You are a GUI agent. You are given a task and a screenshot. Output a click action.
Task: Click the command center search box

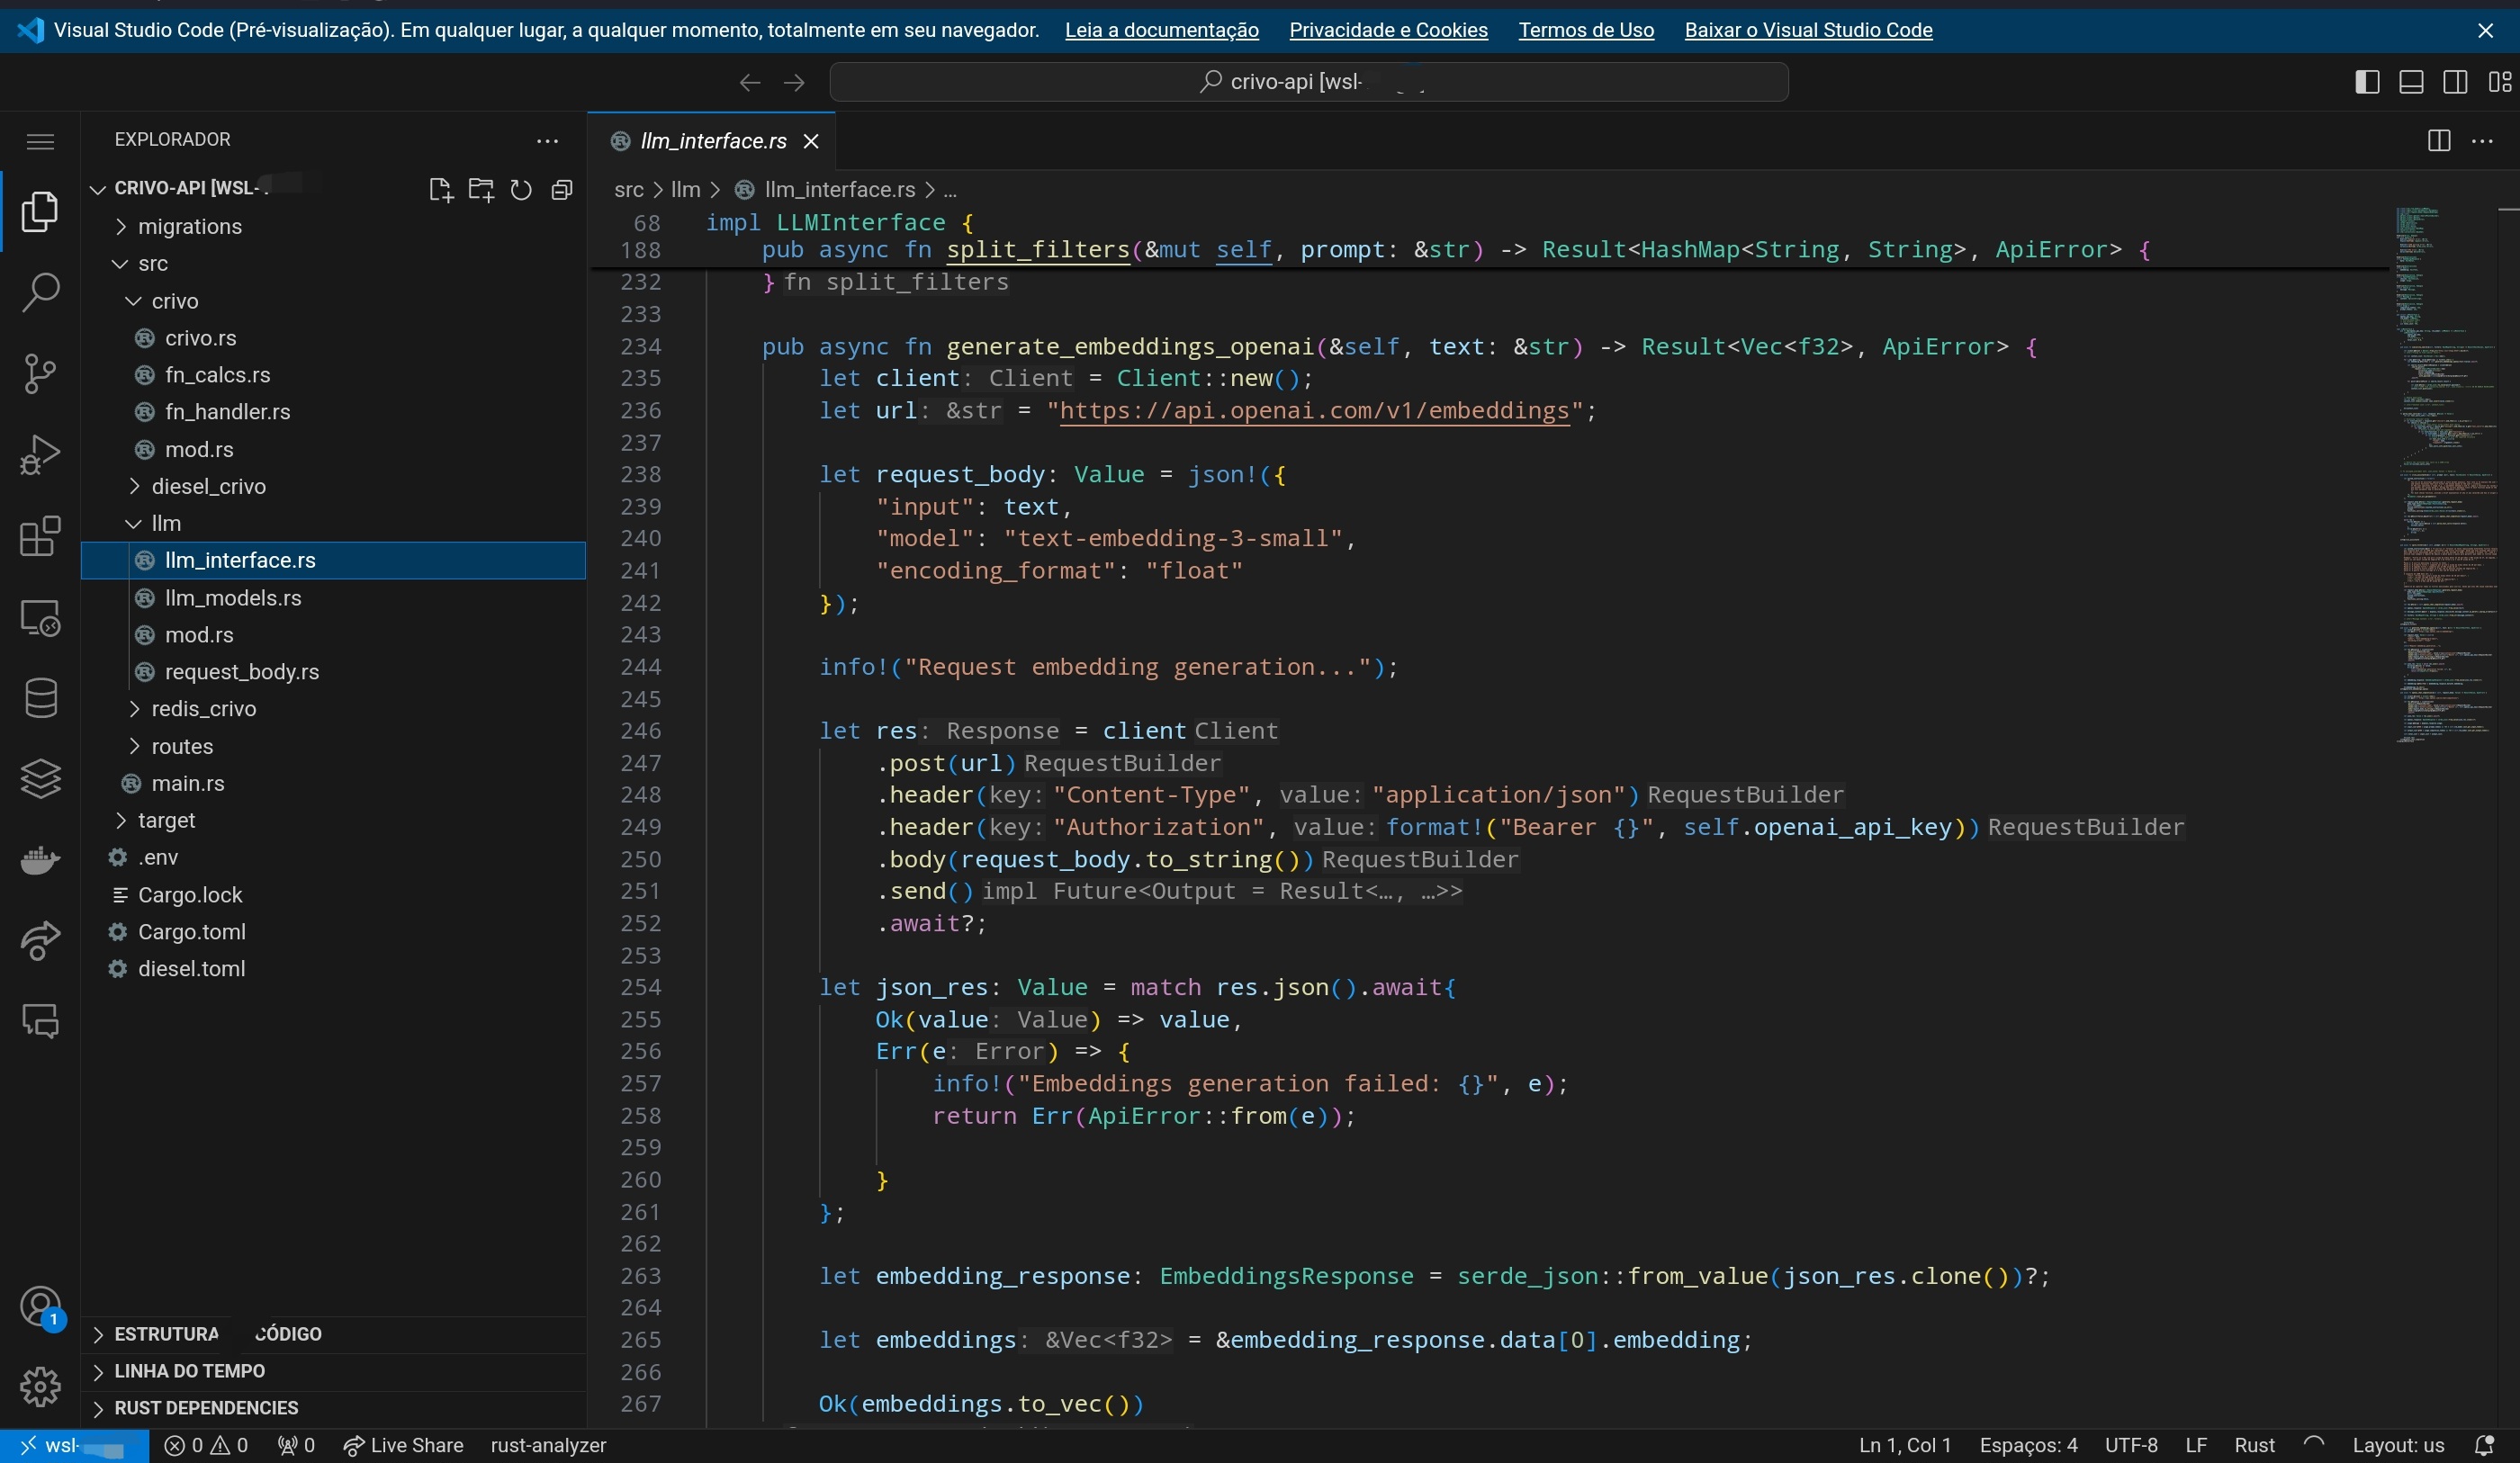[1308, 82]
